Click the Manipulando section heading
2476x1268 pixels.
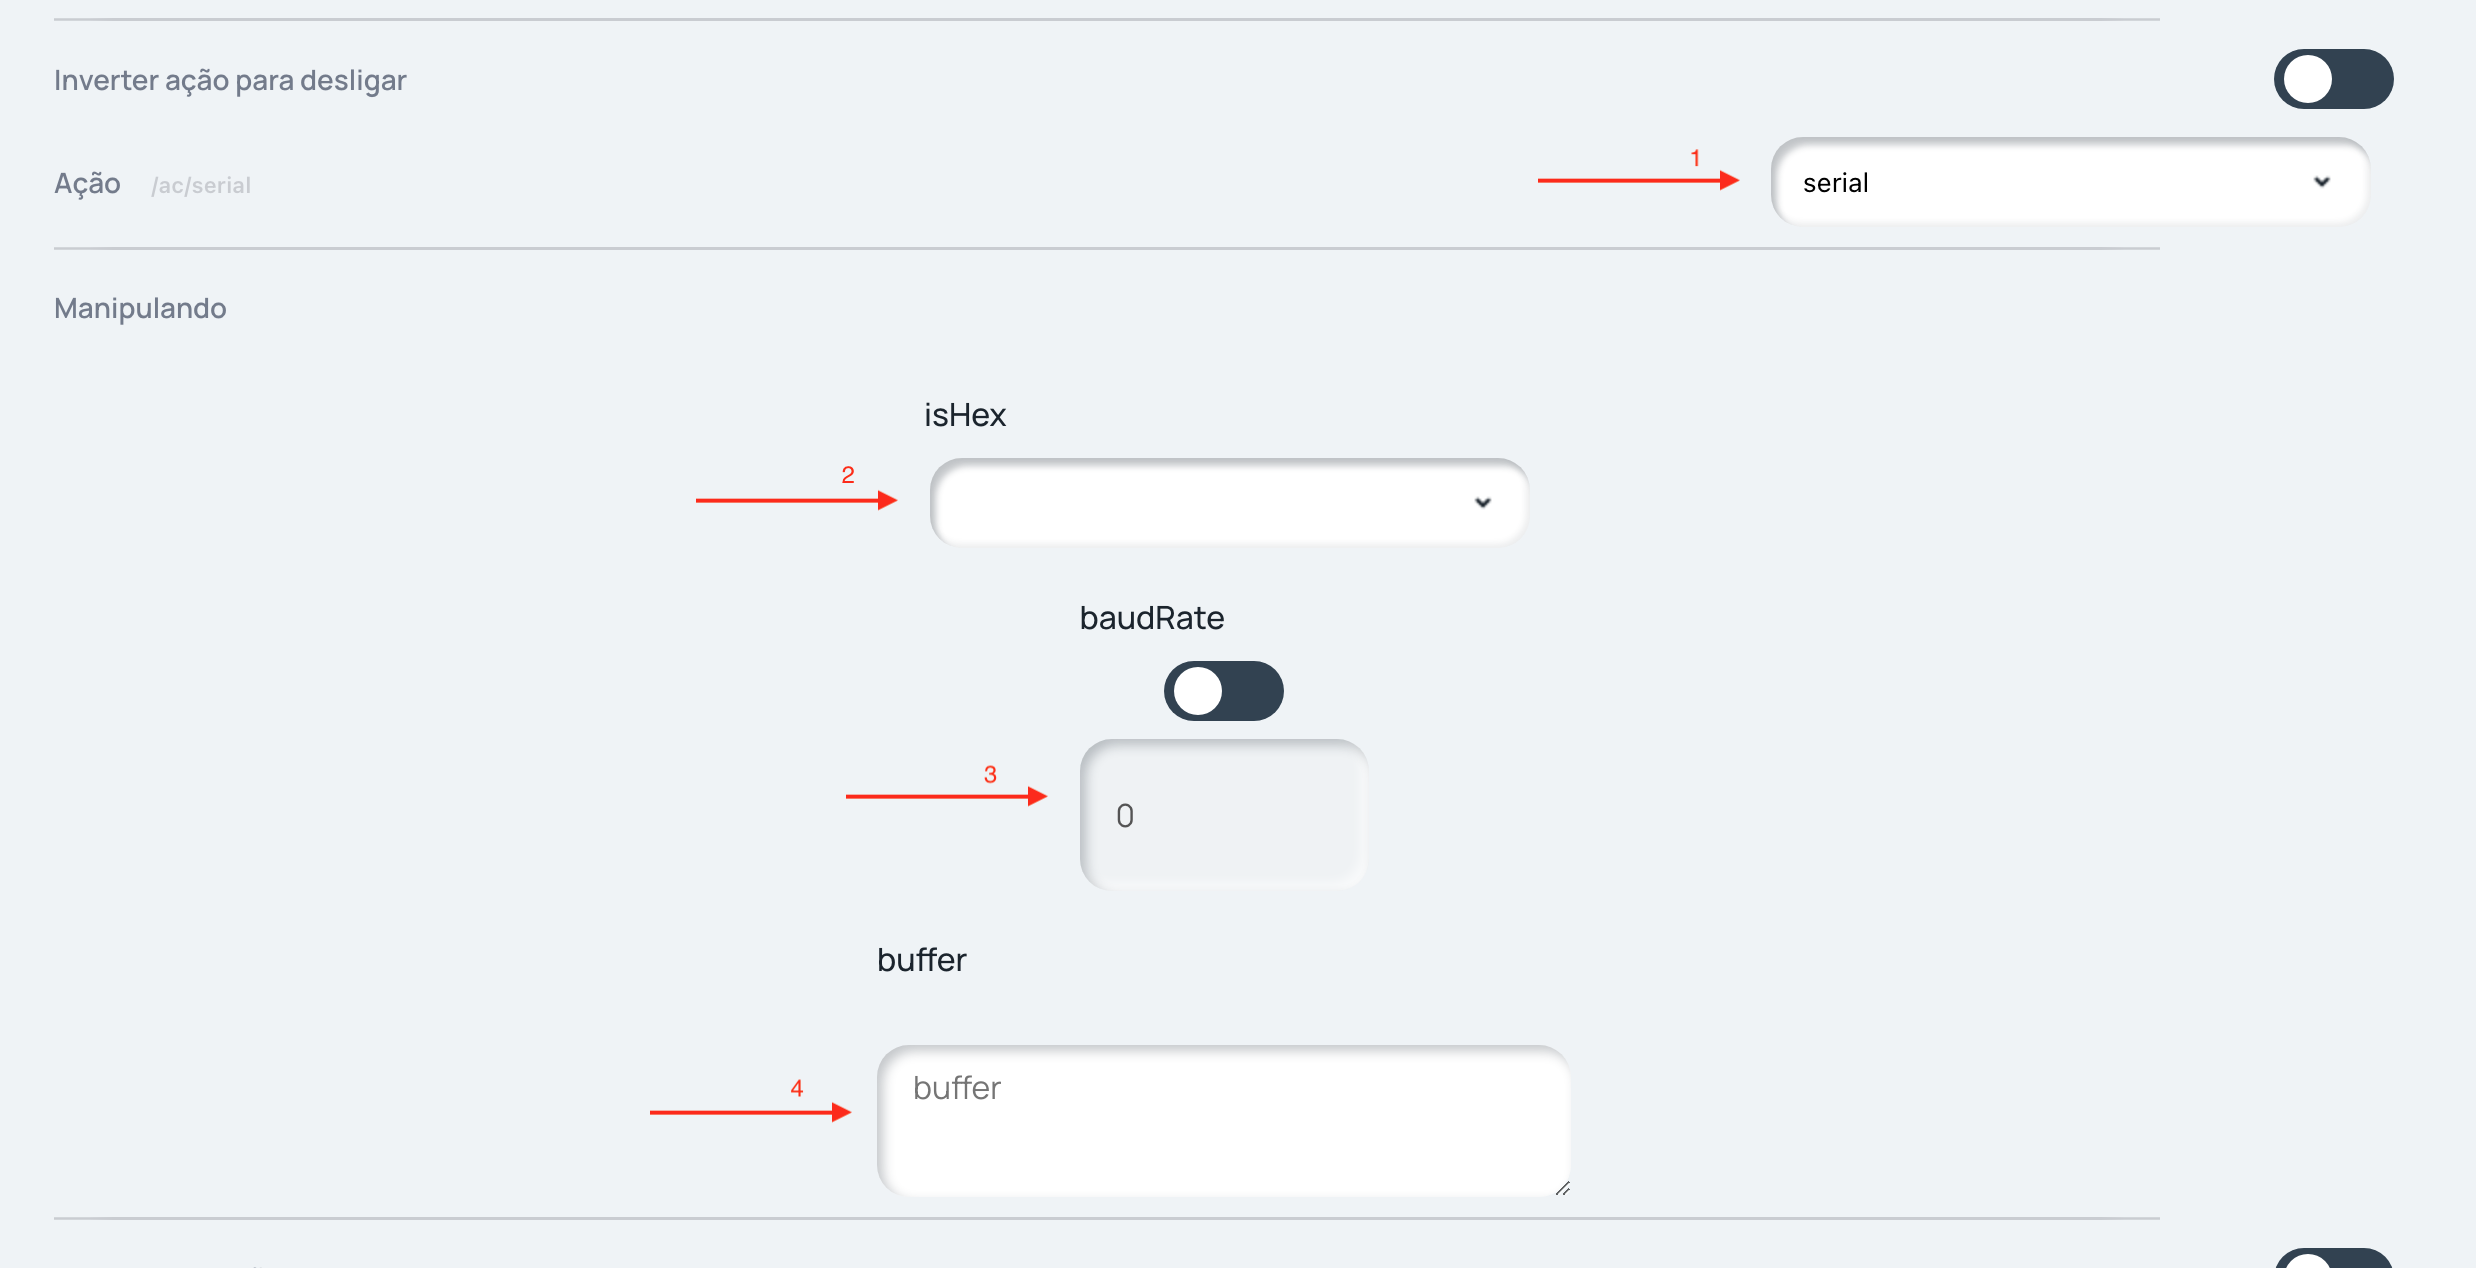pos(140,308)
